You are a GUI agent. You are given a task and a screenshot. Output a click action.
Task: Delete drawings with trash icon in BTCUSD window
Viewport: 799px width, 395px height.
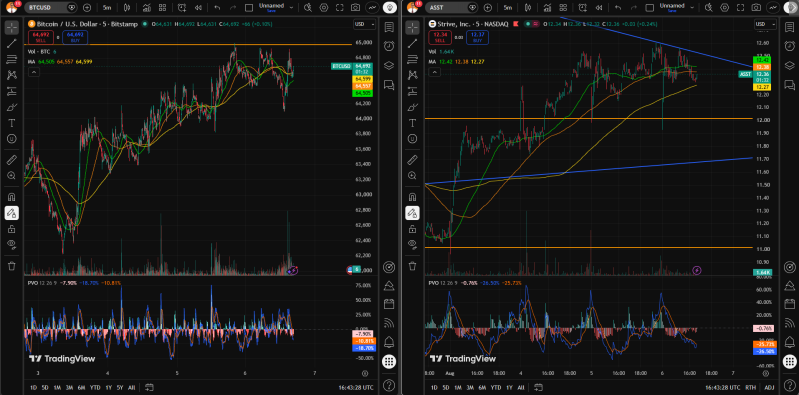[11, 266]
